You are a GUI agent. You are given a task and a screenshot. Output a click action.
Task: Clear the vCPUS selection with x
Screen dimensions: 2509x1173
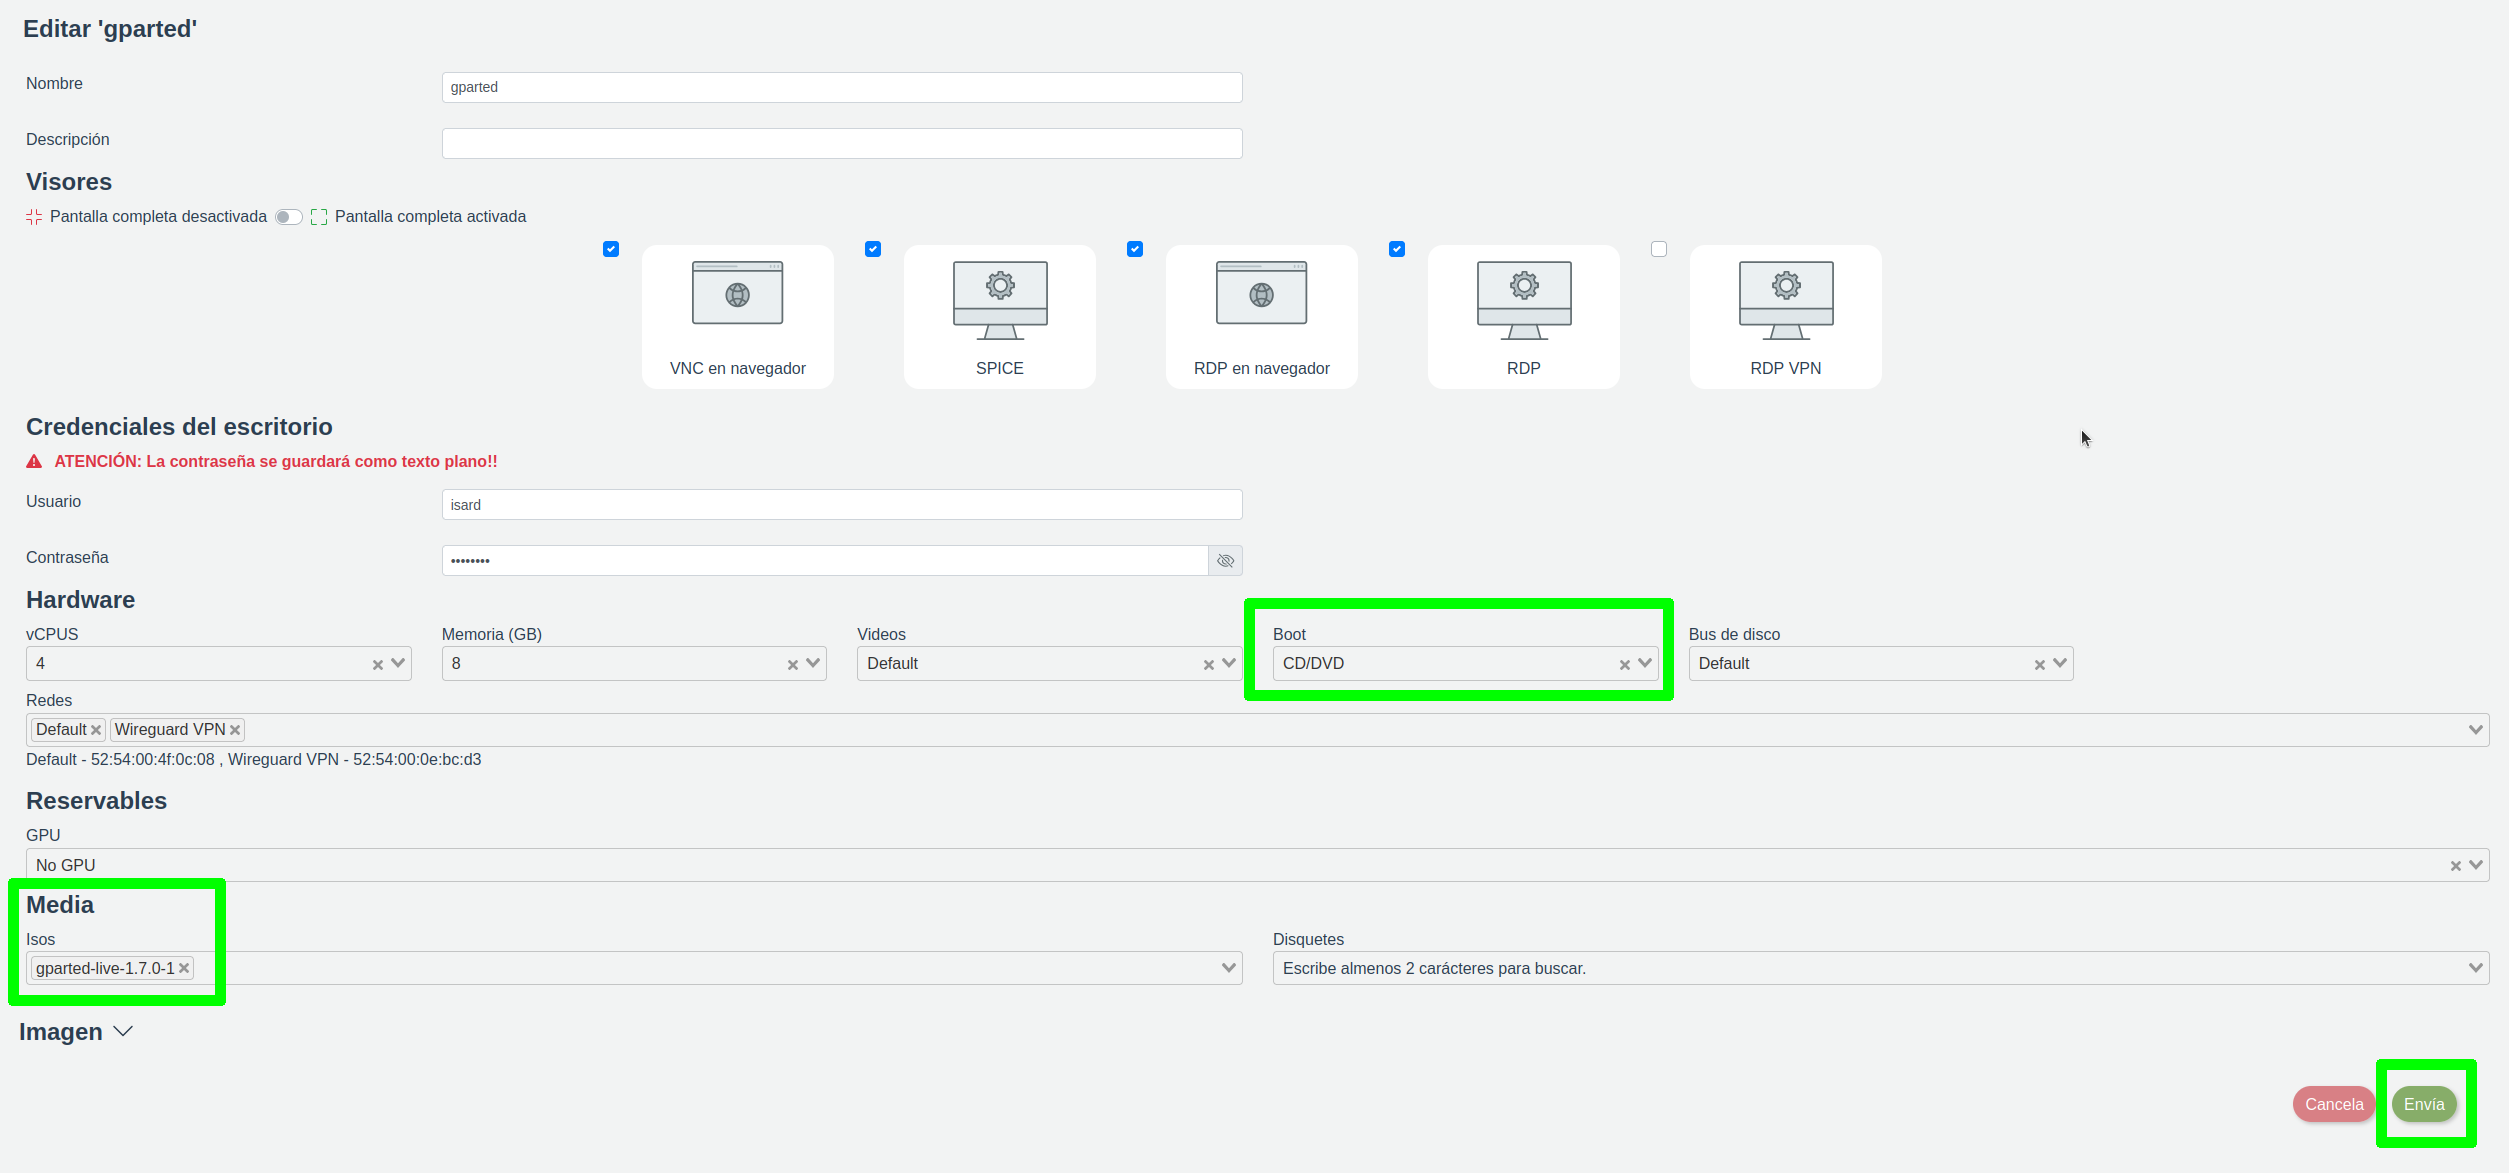[x=378, y=665]
